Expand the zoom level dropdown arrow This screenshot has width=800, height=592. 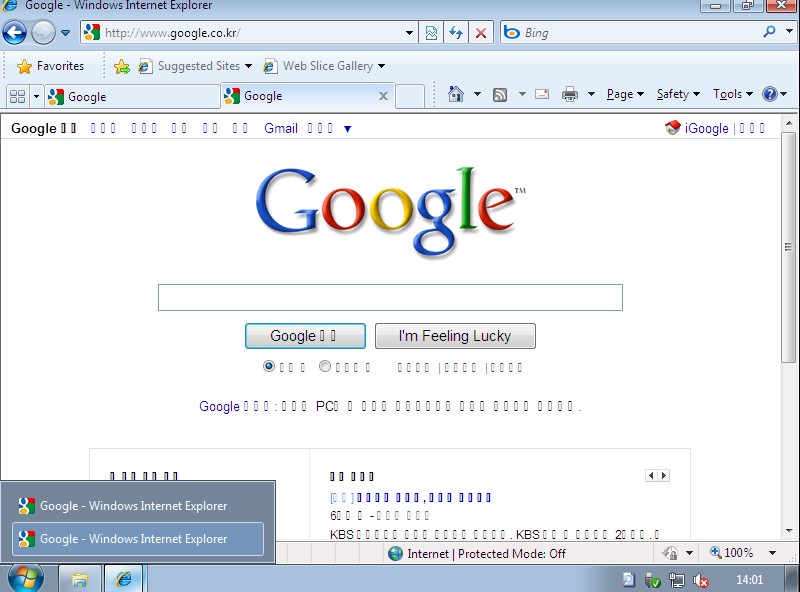coord(772,553)
